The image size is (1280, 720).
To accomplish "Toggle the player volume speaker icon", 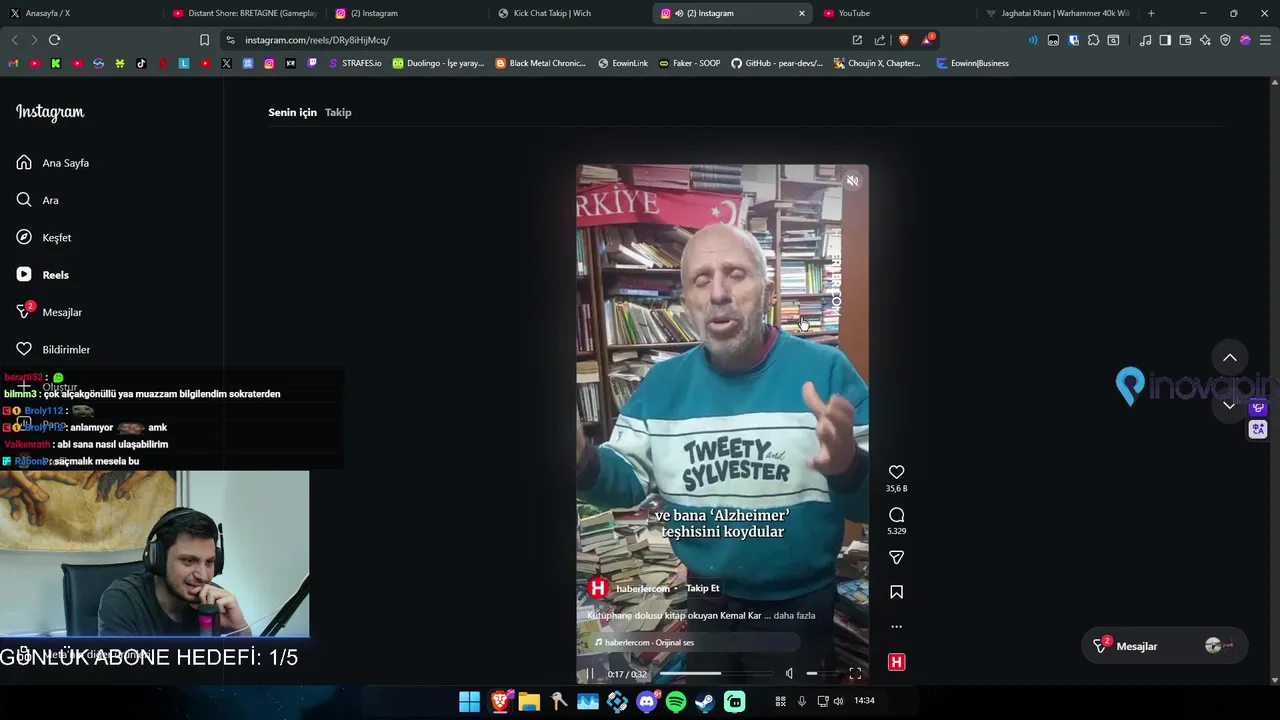I will click(789, 674).
